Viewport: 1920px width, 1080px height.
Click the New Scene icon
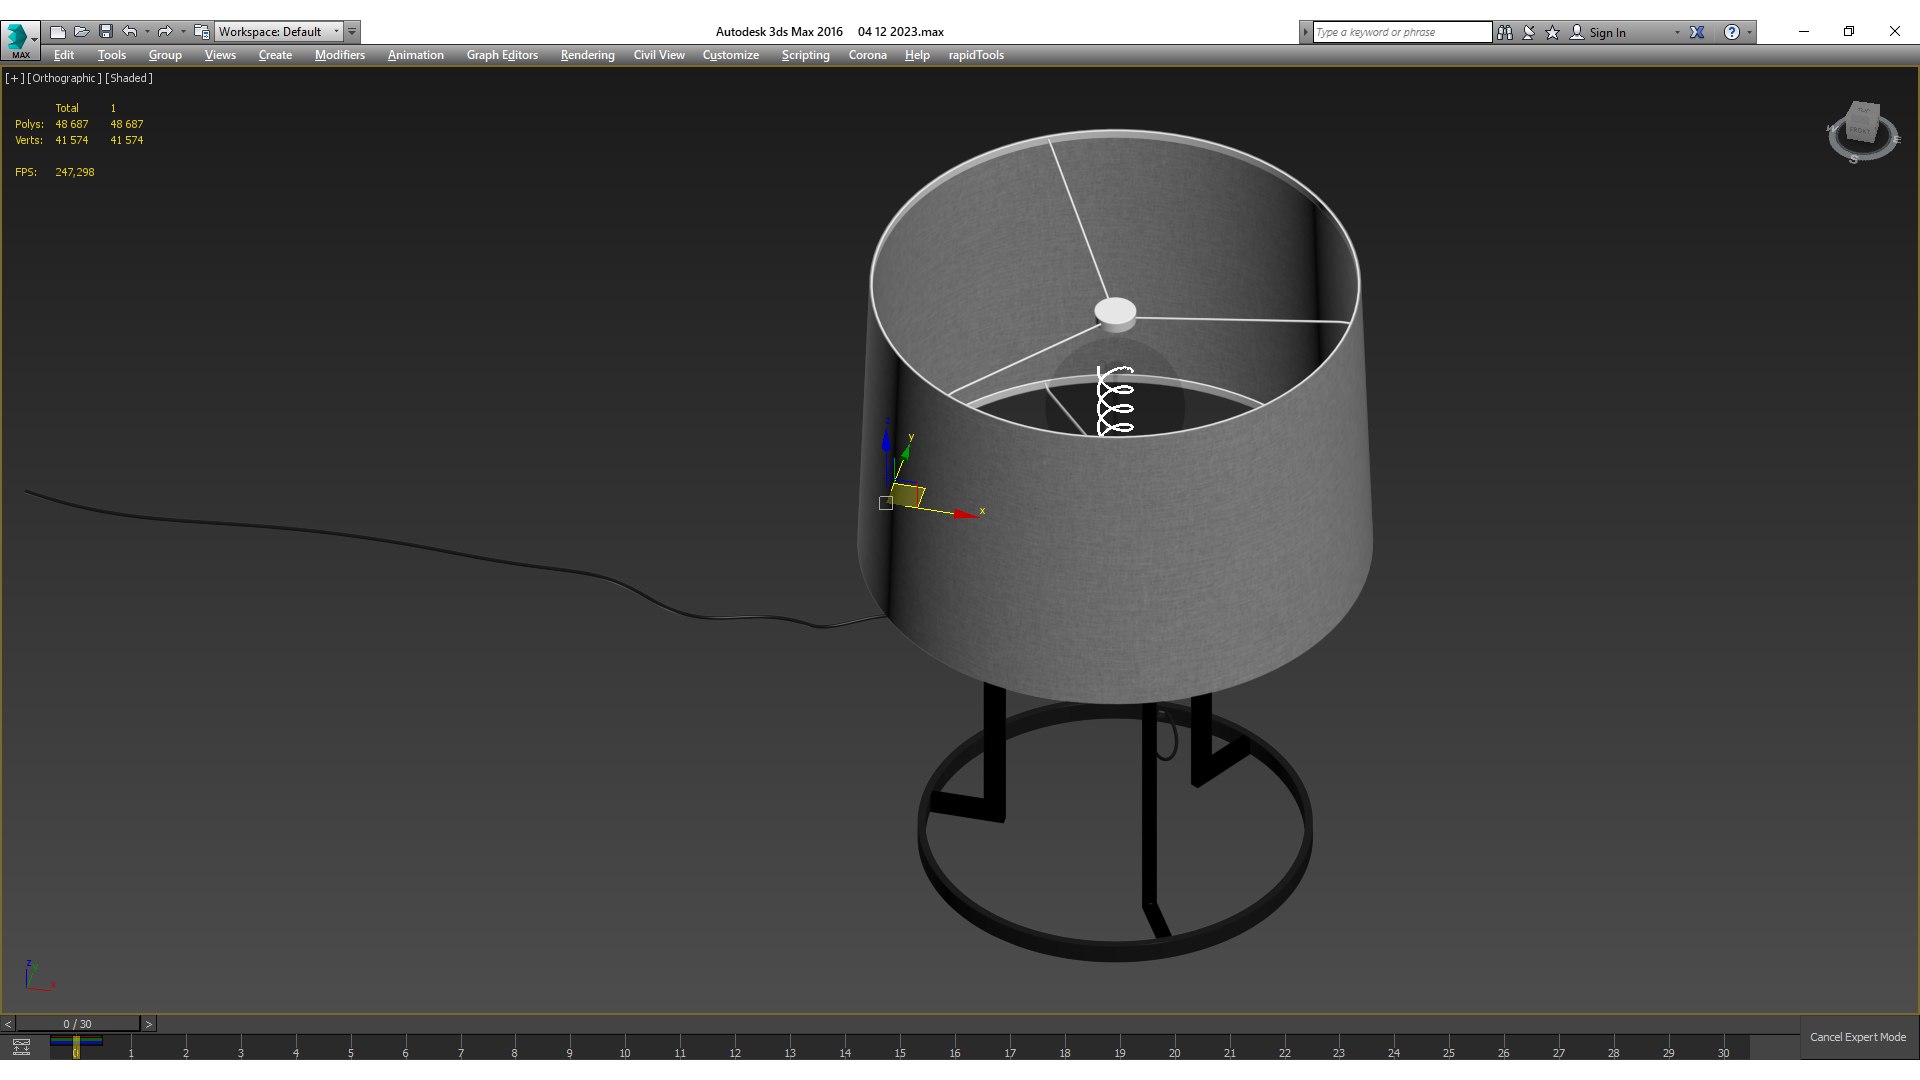click(58, 32)
